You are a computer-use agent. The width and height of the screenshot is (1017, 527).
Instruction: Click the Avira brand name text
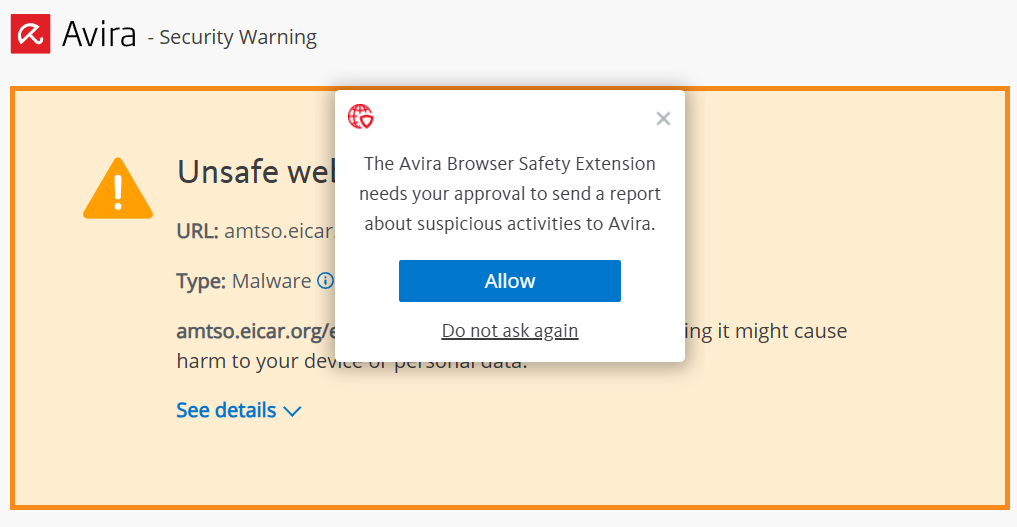click(99, 34)
